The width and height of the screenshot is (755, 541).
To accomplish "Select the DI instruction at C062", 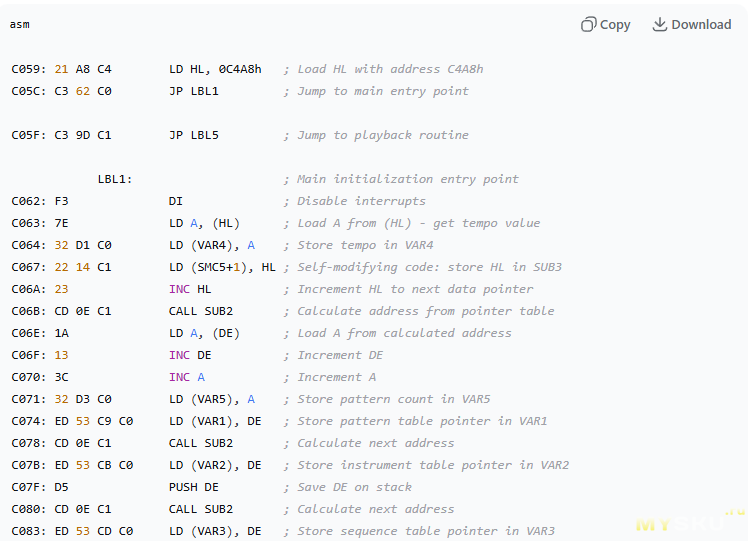I will click(x=176, y=201).
